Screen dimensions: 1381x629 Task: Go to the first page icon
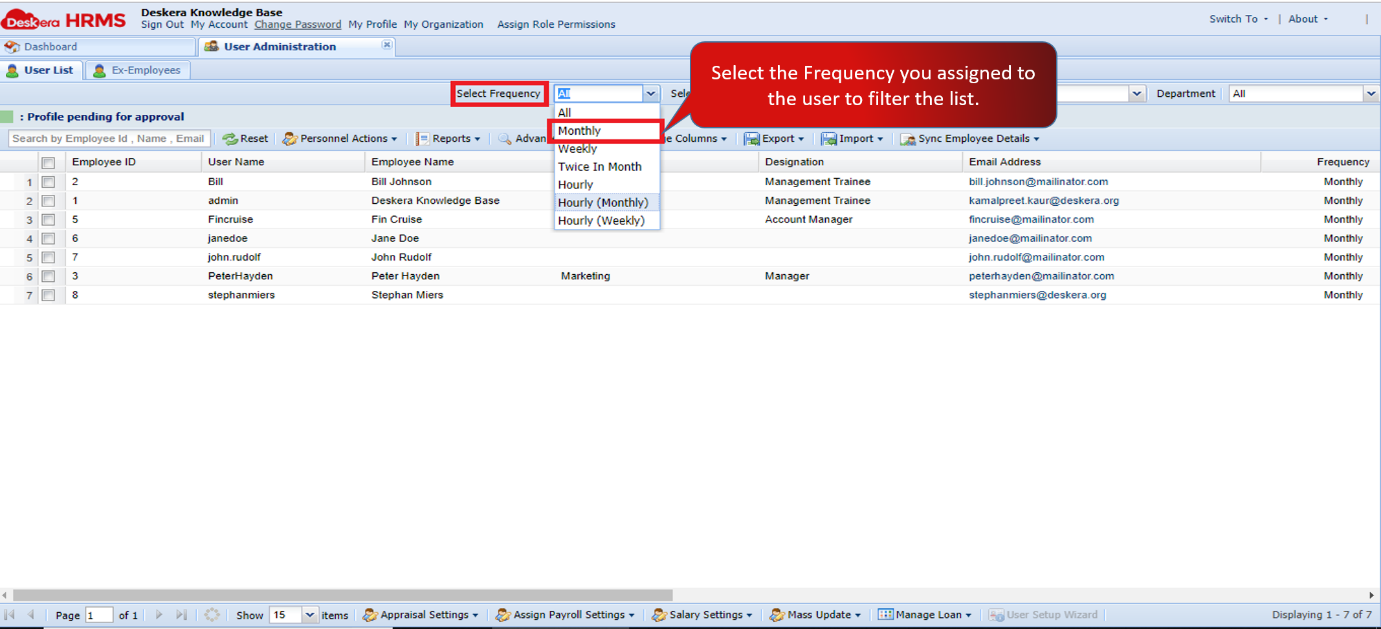(11, 615)
